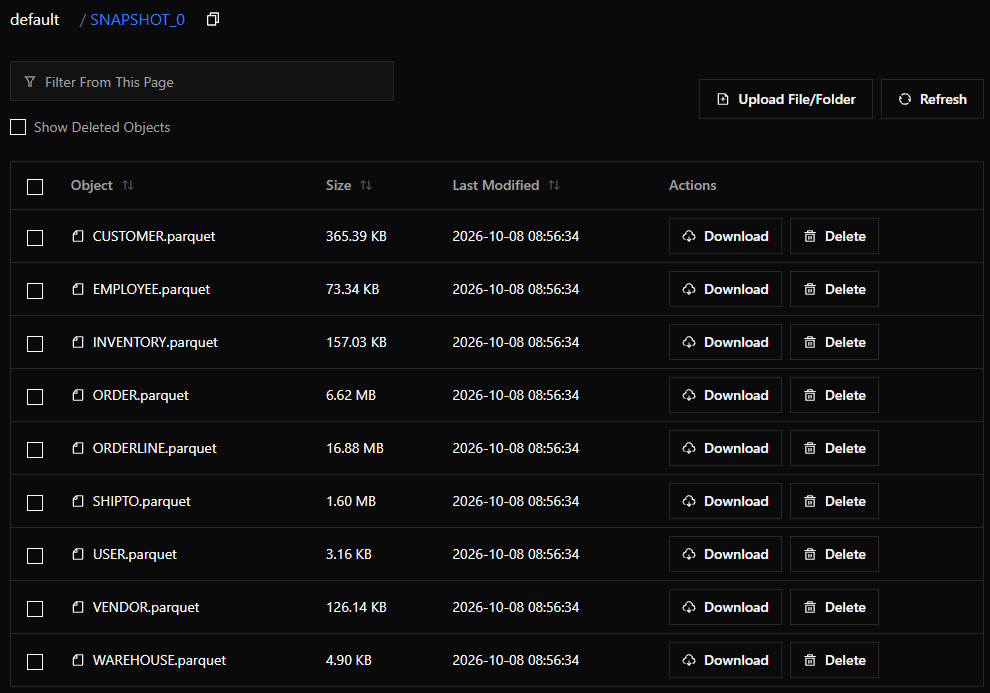Click the 365.39 KB size value

point(356,236)
